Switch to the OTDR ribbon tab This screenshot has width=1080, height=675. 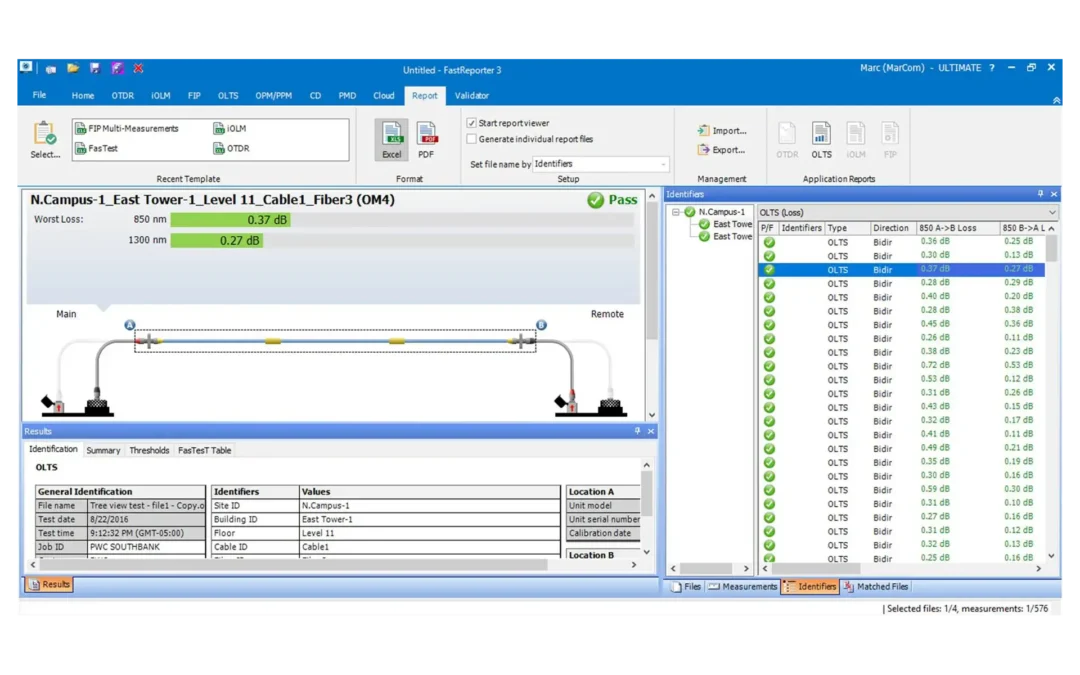(x=123, y=96)
